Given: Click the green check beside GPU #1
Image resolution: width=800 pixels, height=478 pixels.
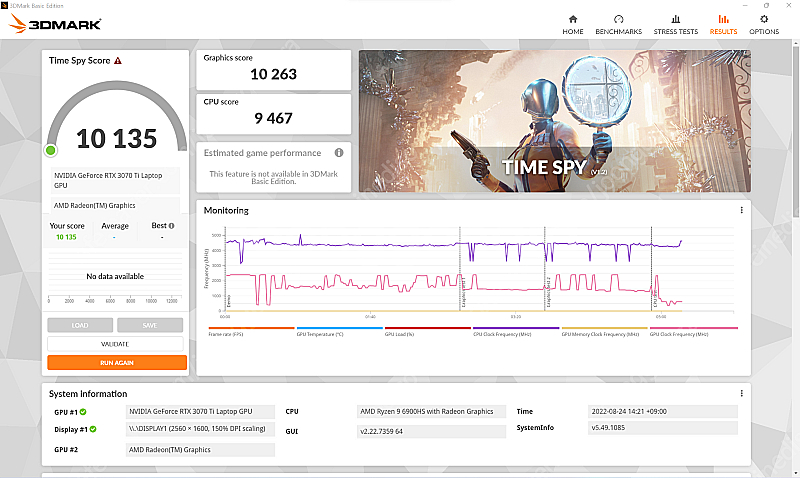Looking at the screenshot, I should (x=83, y=412).
